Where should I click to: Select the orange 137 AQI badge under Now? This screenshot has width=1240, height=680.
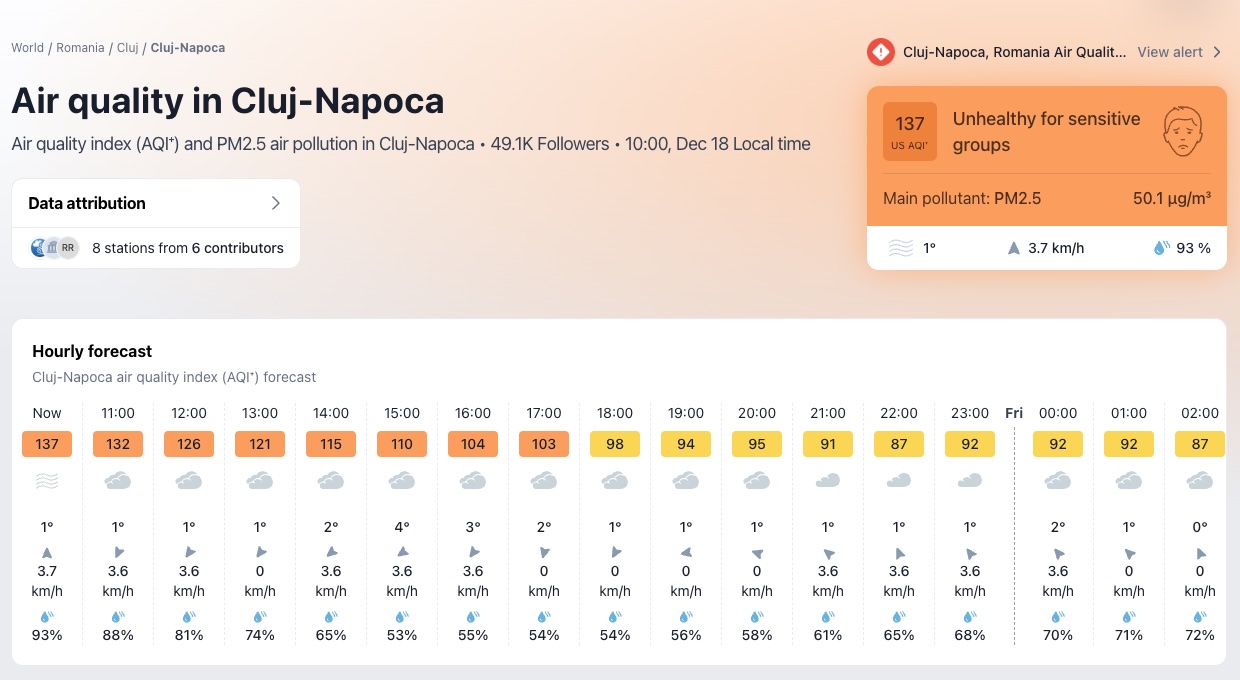[x=47, y=444]
